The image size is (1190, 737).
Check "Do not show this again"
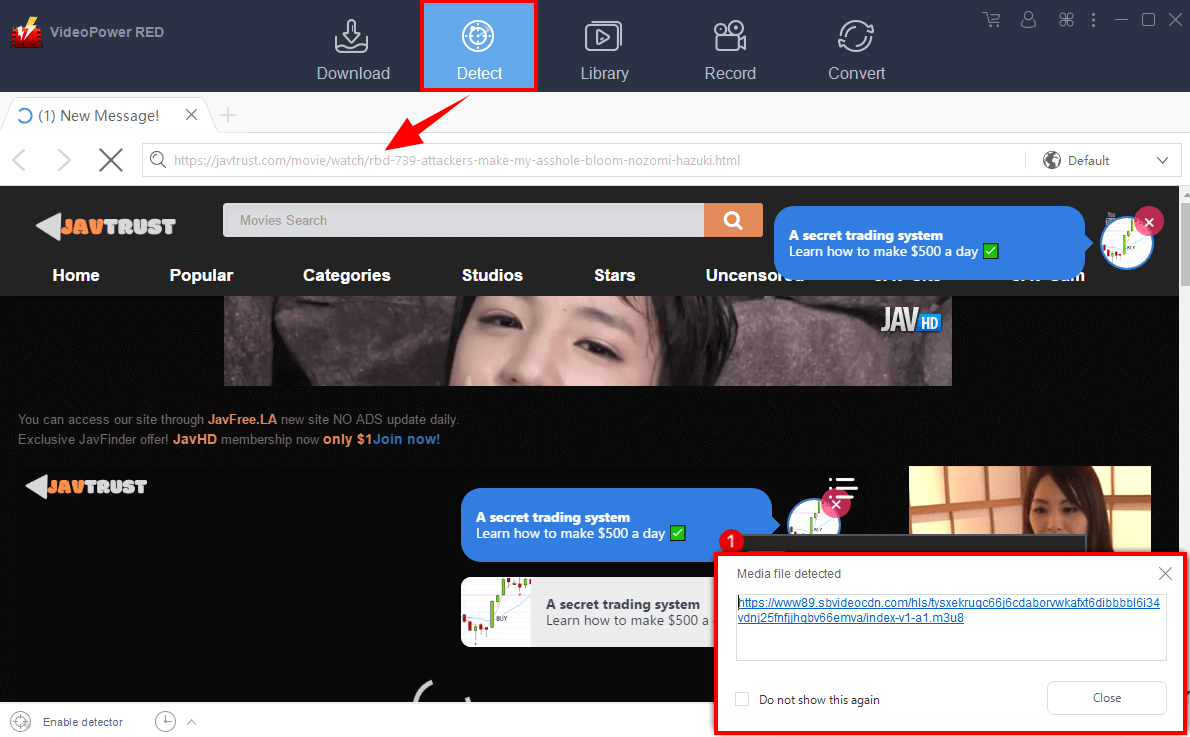pyautogui.click(x=742, y=699)
